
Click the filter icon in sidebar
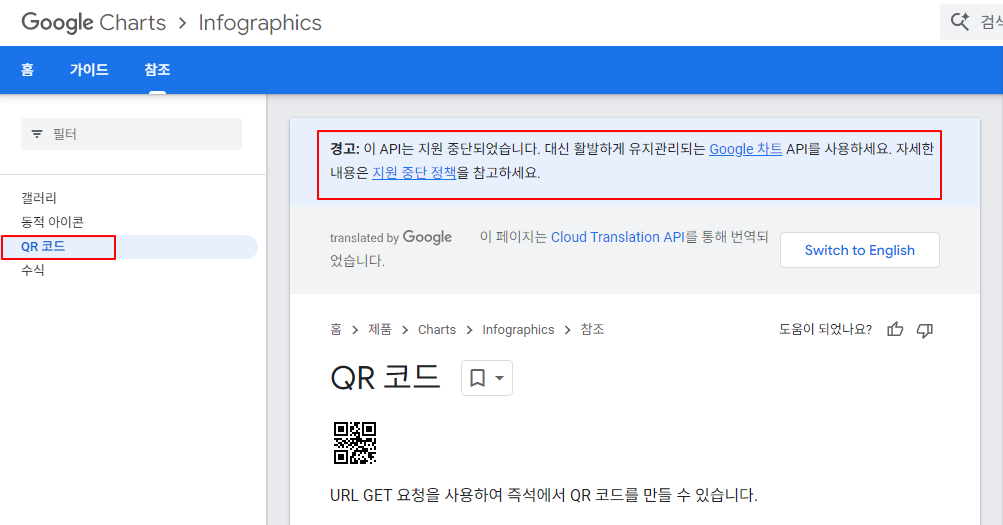pos(37,134)
